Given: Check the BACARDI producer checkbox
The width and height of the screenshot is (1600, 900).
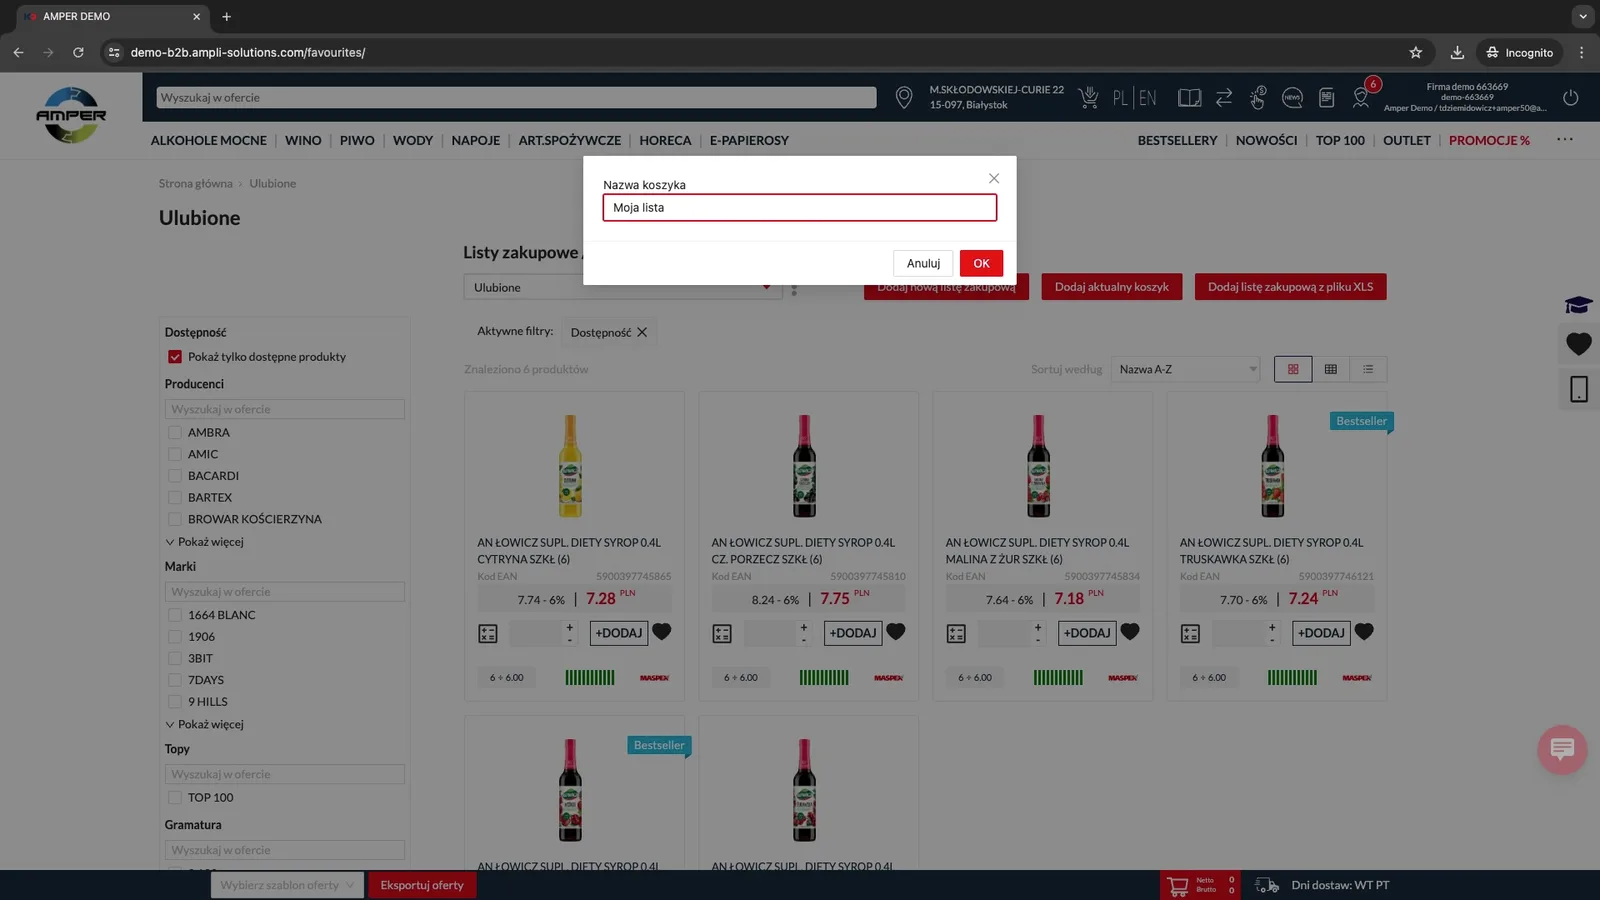Looking at the screenshot, I should pos(175,476).
